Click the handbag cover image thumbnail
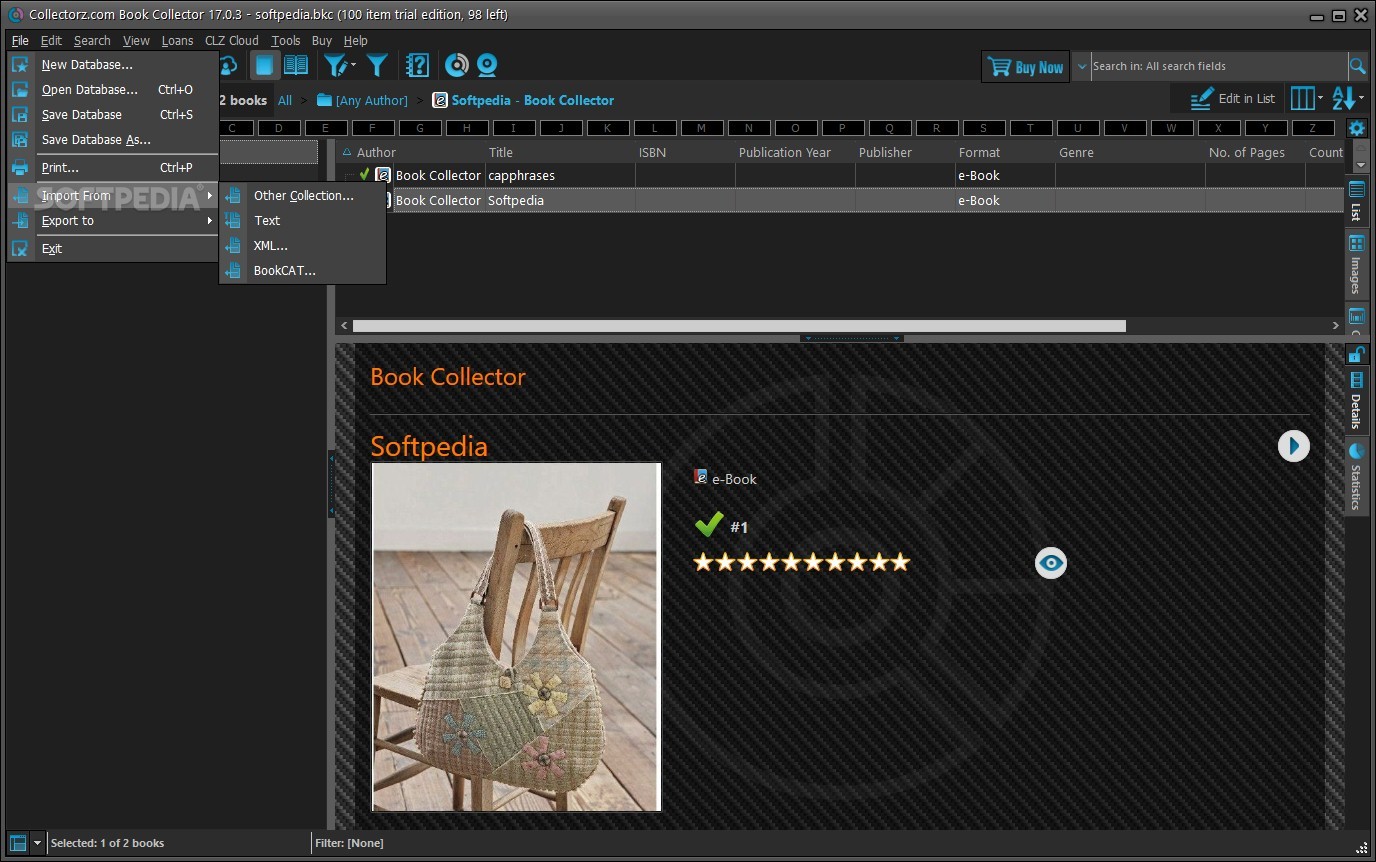Viewport: 1376px width, 862px height. 516,637
